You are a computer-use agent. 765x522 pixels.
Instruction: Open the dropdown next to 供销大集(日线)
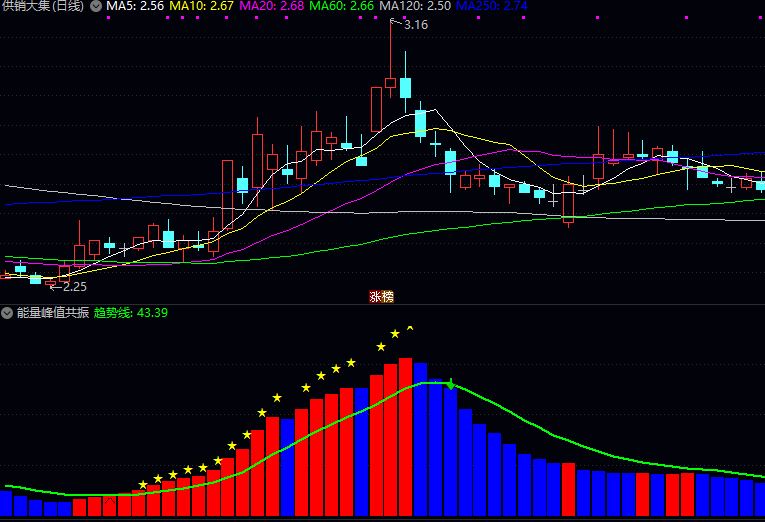coord(96,6)
